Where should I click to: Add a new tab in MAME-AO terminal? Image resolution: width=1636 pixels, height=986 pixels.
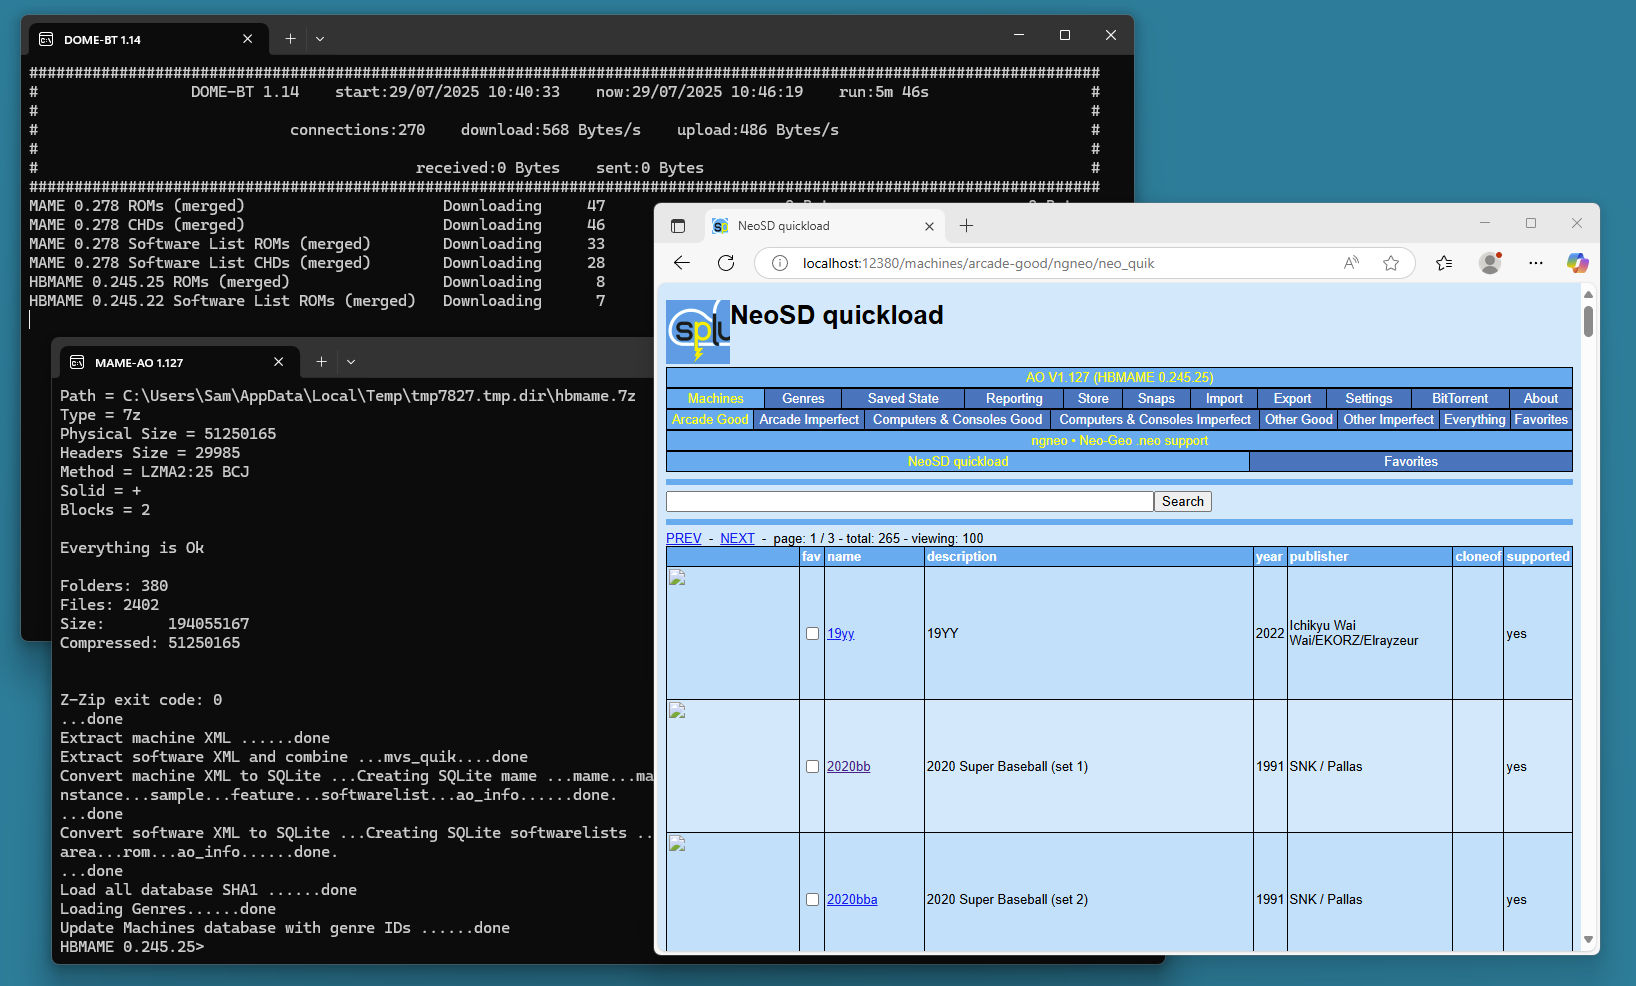321,362
